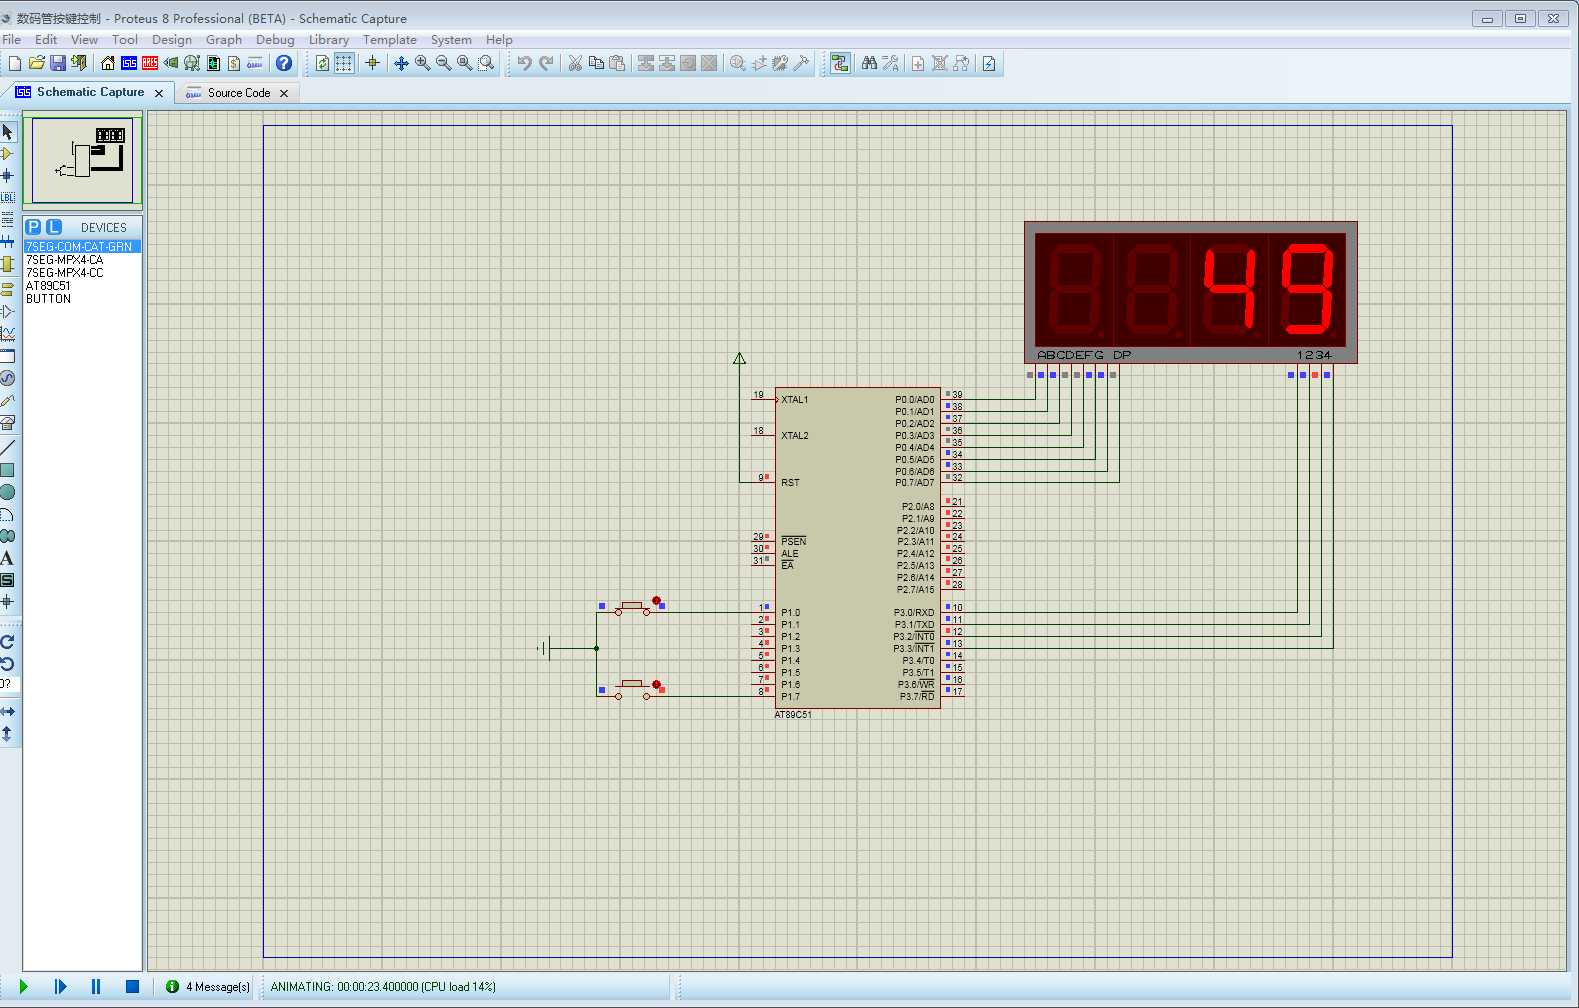Select the Selection Mode arrow tool
This screenshot has width=1579, height=1008.
(8, 132)
